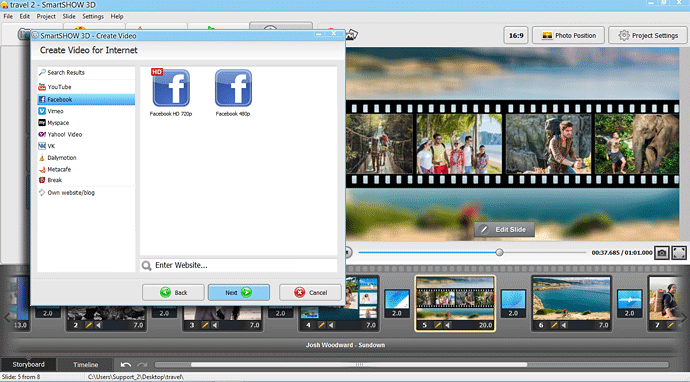Viewport: 690px width, 382px height.
Task: Open the File menu
Action: (8, 16)
